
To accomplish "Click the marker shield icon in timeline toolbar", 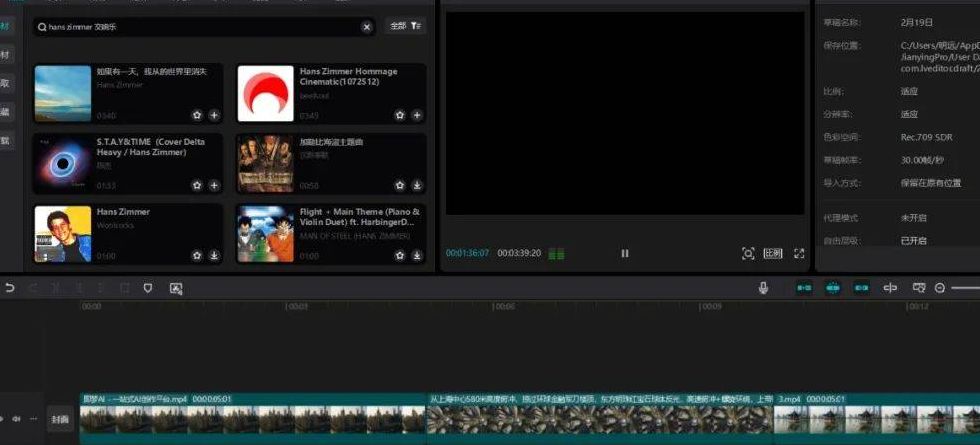I will click(x=148, y=288).
